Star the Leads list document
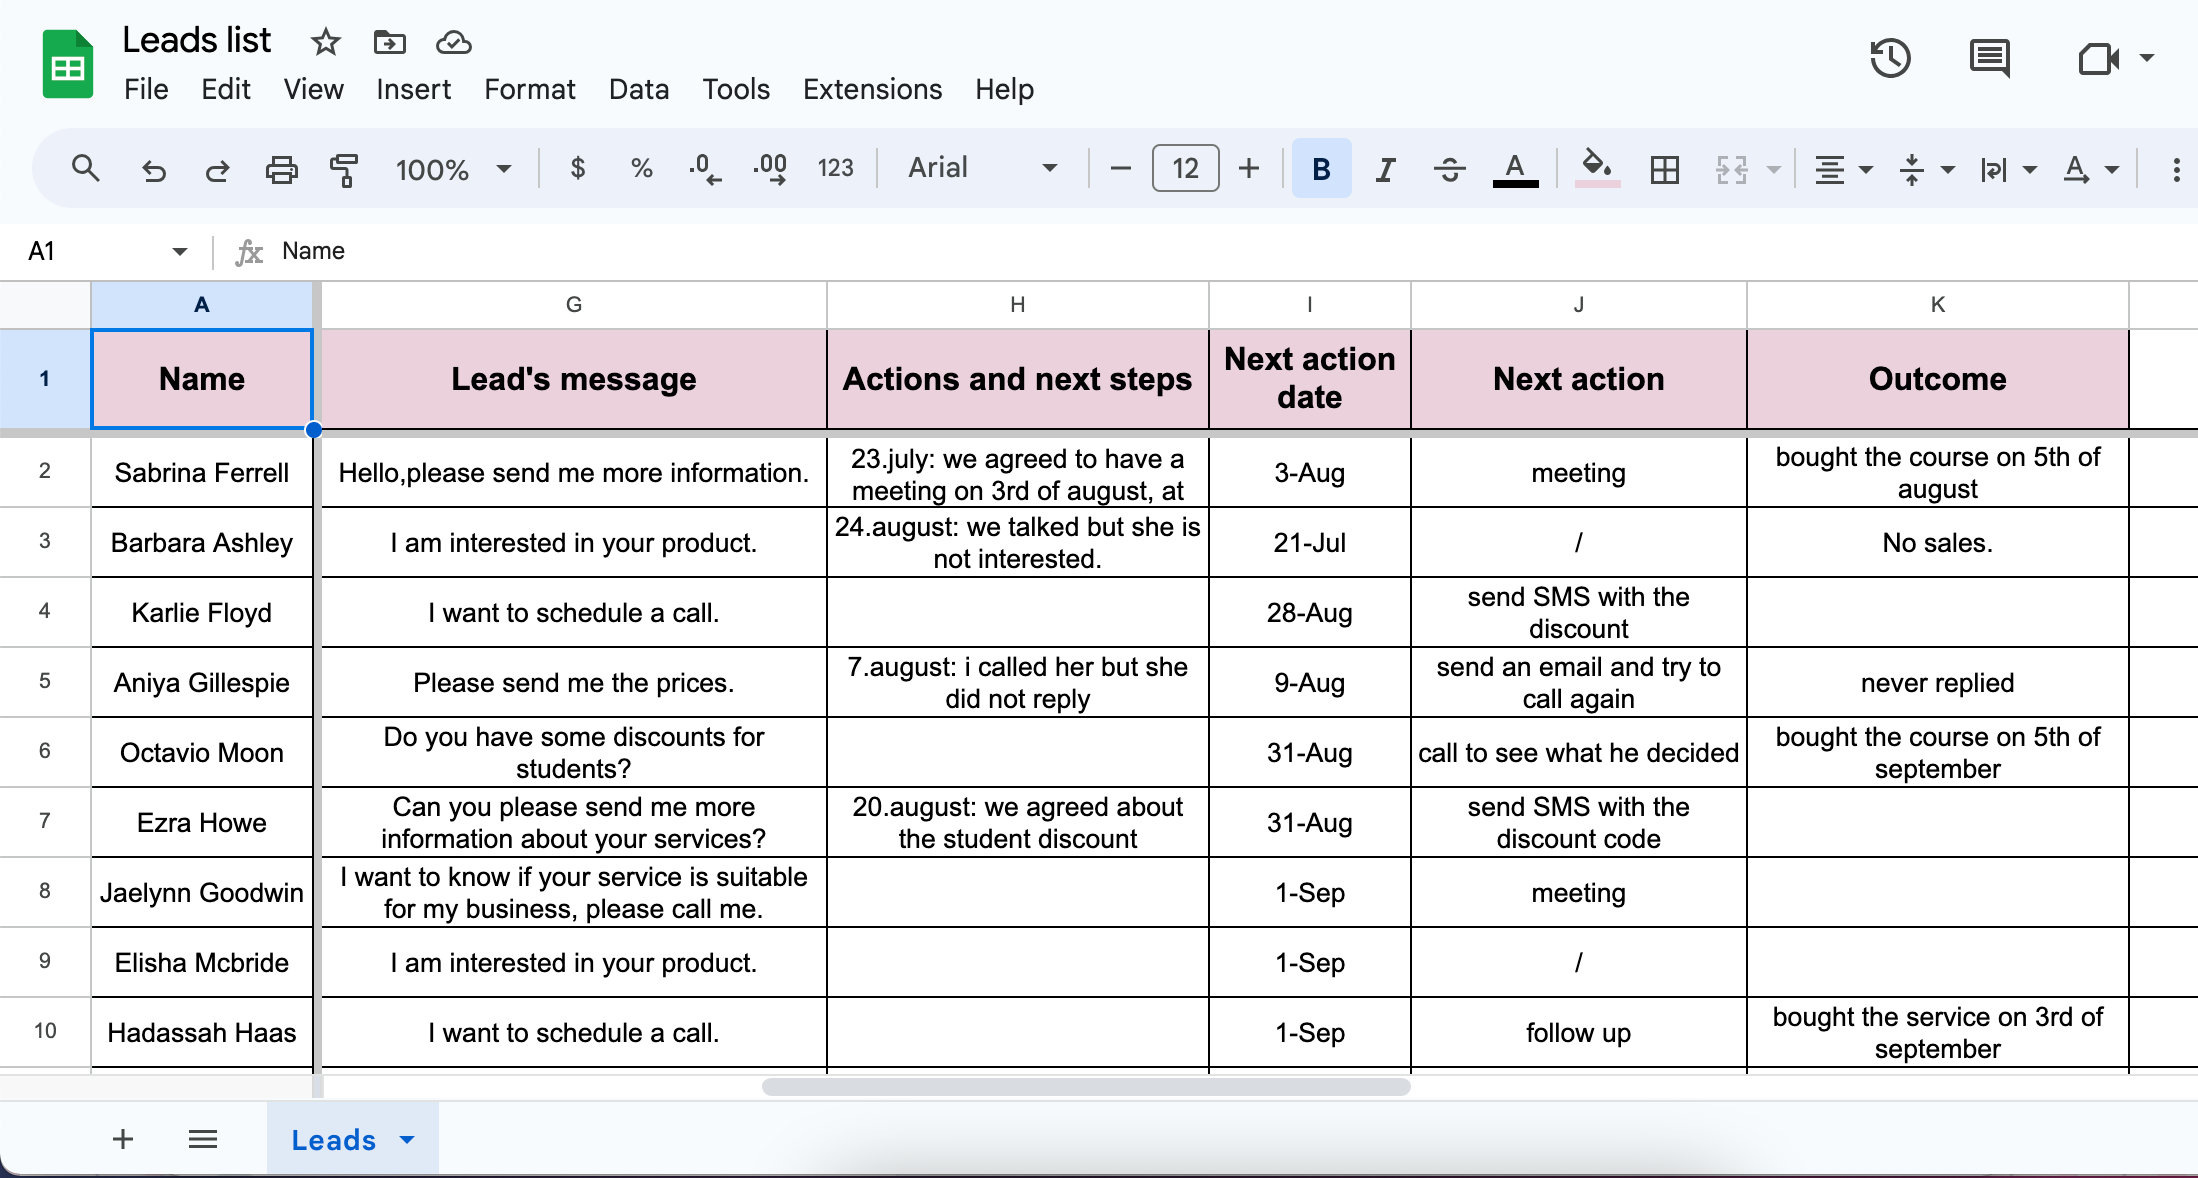Viewport: 2198px width, 1178px height. pos(324,42)
